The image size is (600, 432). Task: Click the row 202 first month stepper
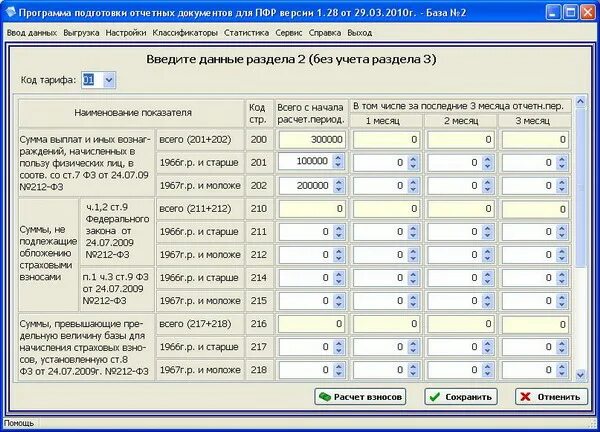tap(413, 186)
